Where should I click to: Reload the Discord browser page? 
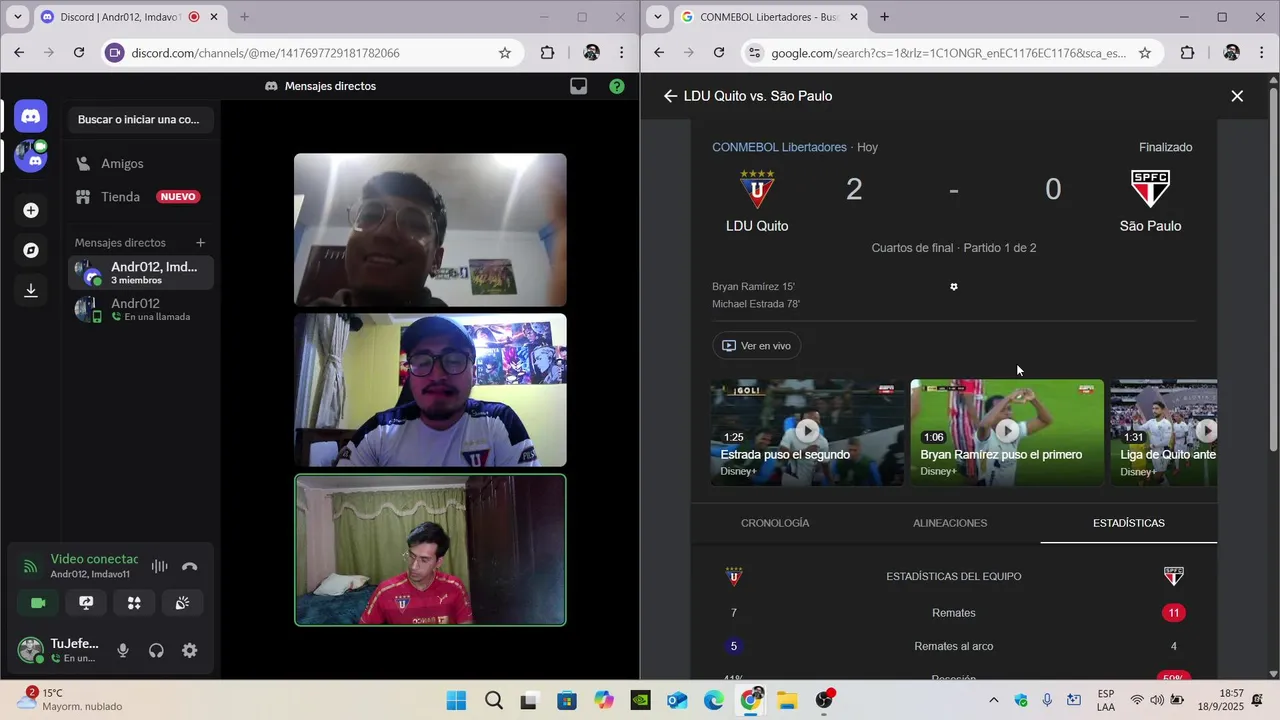tap(79, 53)
